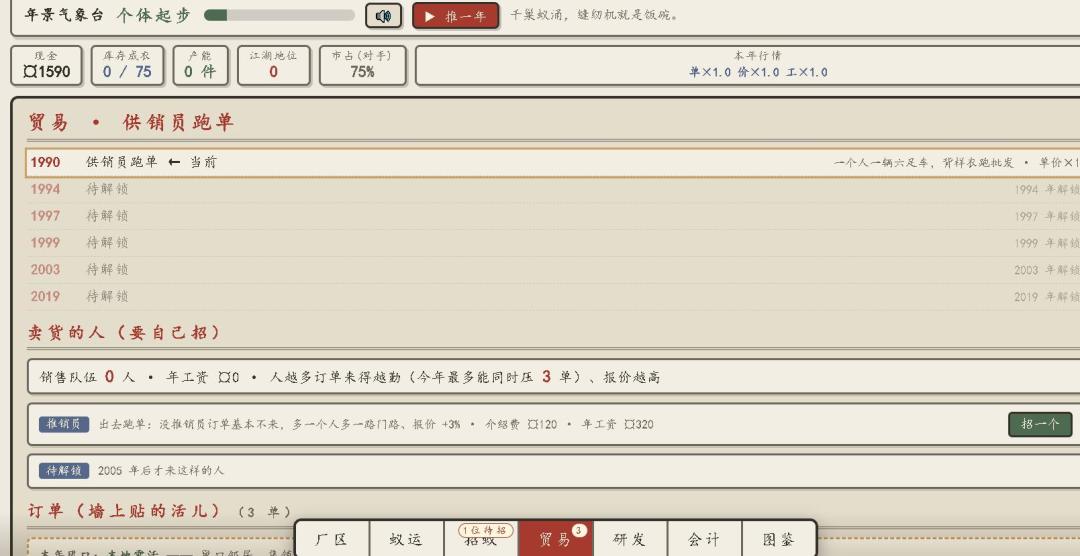Image resolution: width=1080 pixels, height=556 pixels.
Task: Click the 3 notification badge on 贸易 tab
Action: point(579,530)
